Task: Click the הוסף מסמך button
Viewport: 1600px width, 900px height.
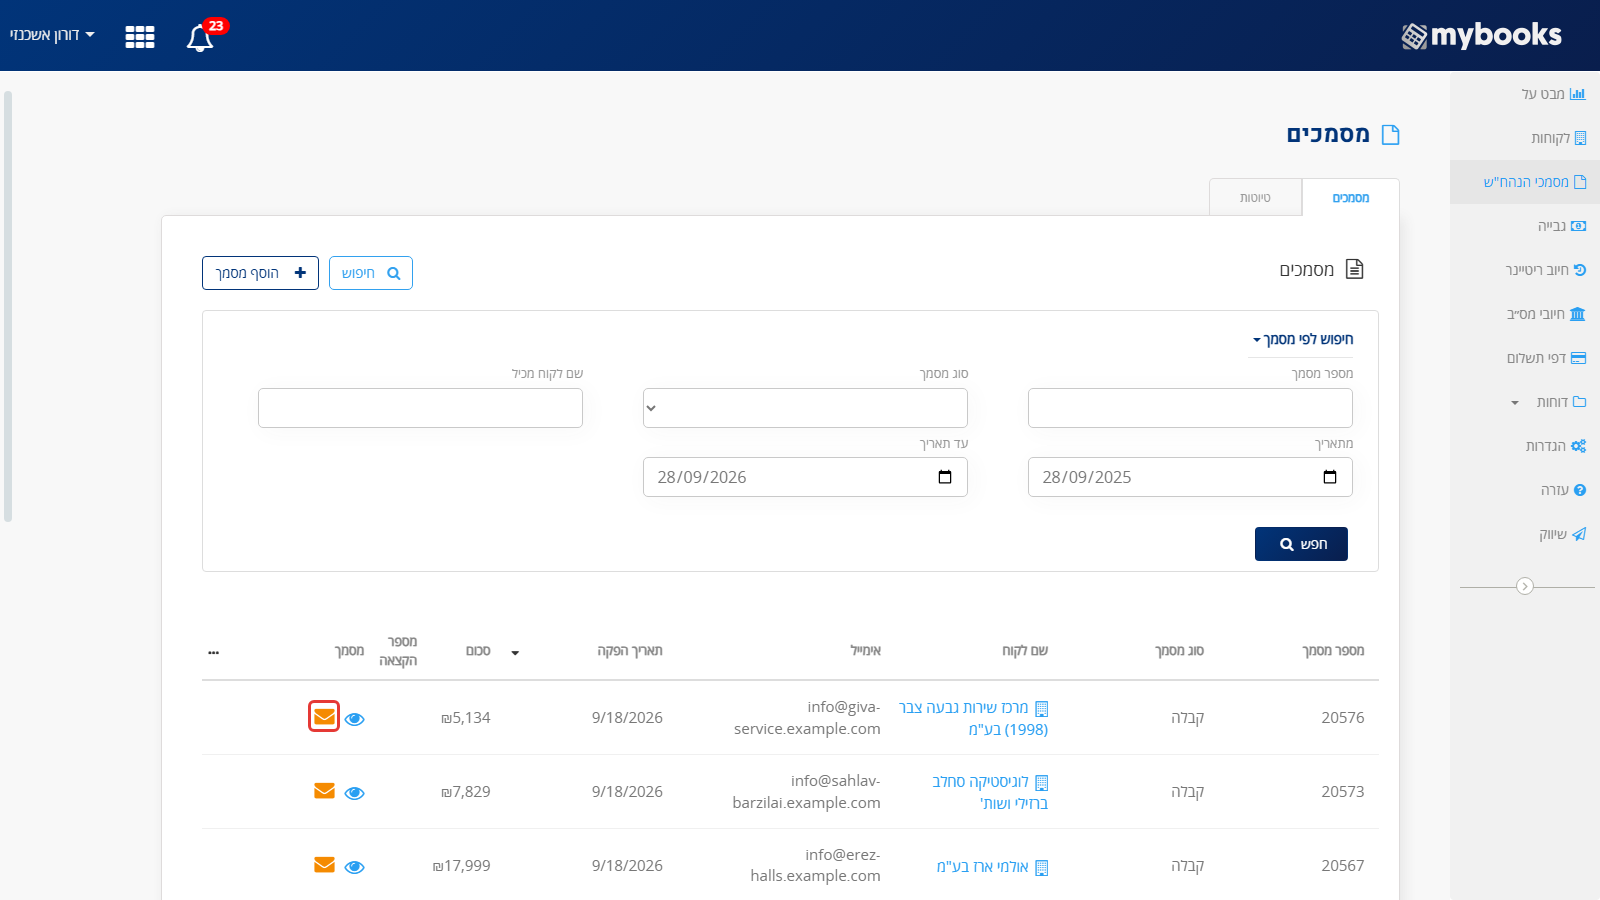Action: [x=260, y=273]
